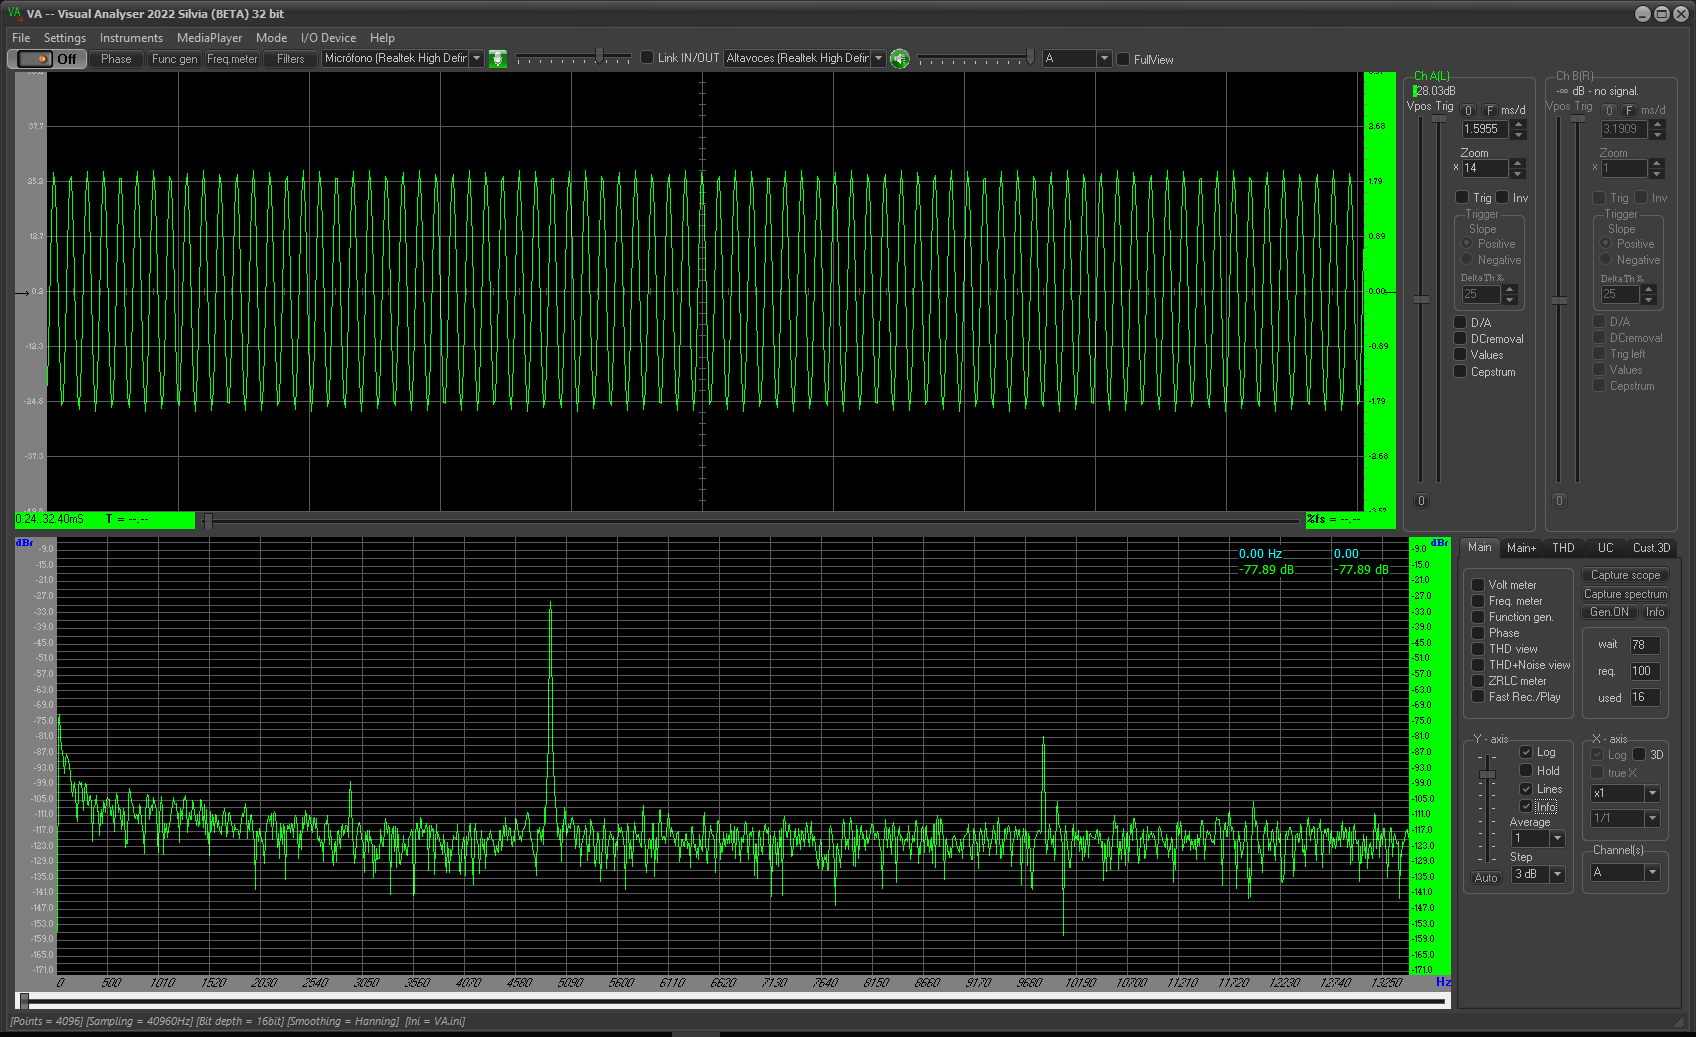Open the Microphone input device dropdown
Viewport: 1696px width, 1037px height.
[477, 59]
